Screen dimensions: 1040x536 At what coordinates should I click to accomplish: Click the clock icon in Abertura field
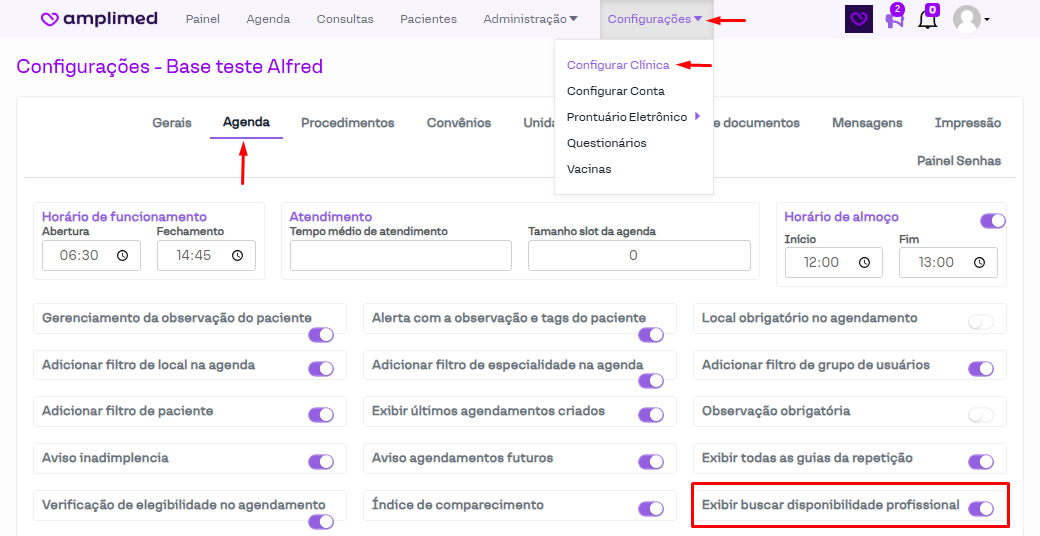click(122, 256)
